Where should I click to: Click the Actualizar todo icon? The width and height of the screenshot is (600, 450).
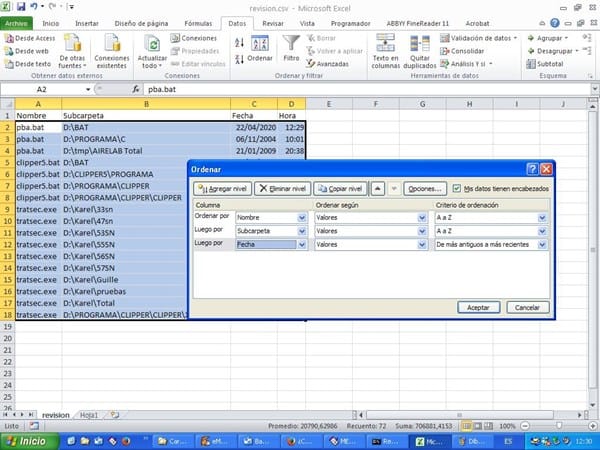[x=153, y=50]
